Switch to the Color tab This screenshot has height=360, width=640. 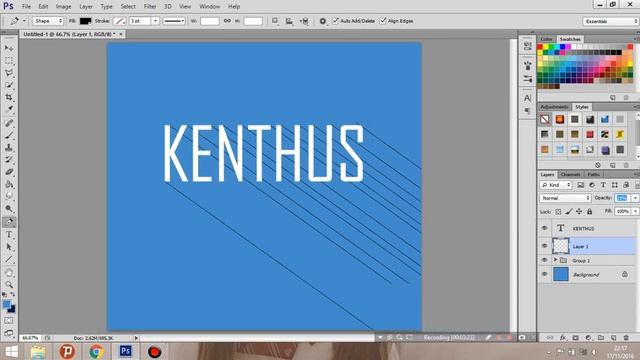click(x=546, y=39)
